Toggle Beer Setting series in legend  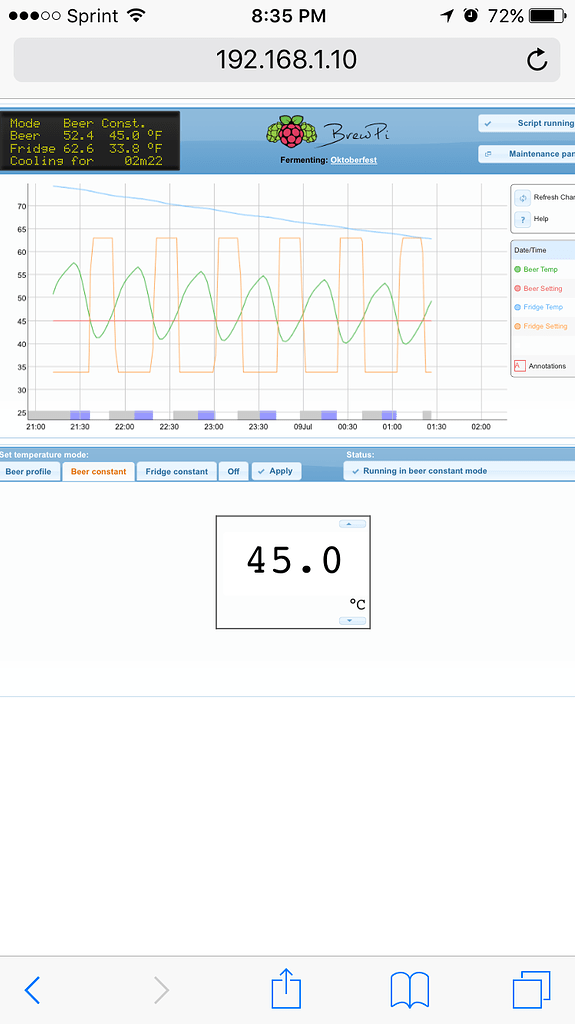click(x=542, y=288)
